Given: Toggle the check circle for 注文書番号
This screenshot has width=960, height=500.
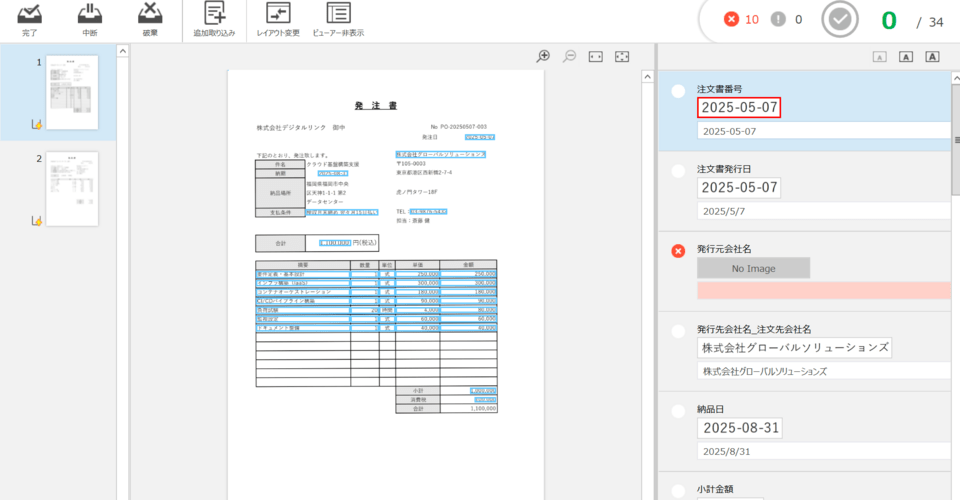Looking at the screenshot, I should click(678, 91).
